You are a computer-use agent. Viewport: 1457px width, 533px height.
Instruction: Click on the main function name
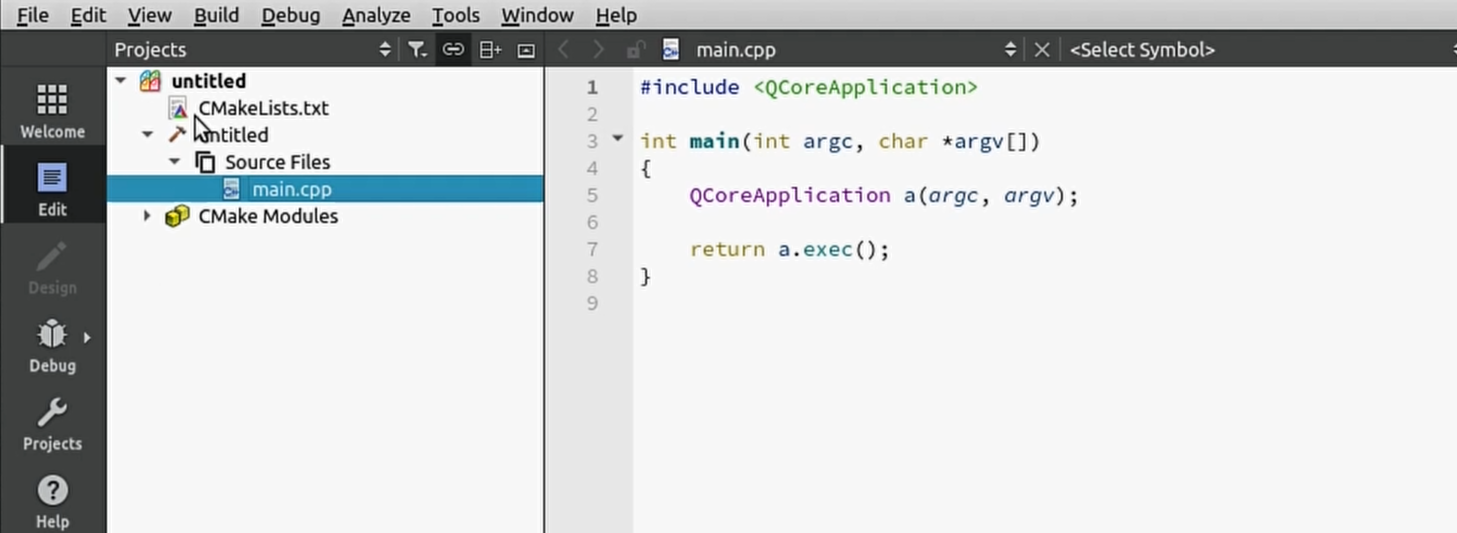pos(714,141)
